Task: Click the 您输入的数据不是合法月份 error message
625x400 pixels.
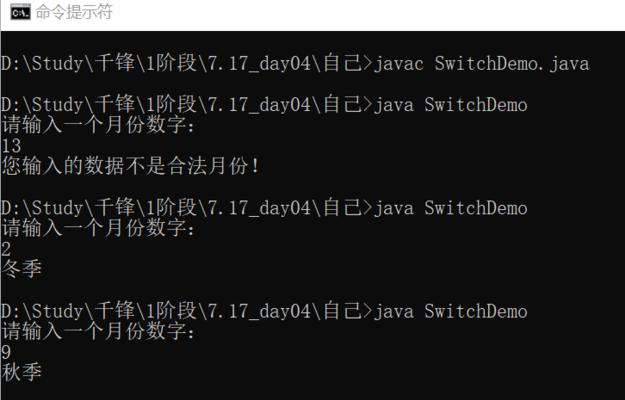Action: 131,166
